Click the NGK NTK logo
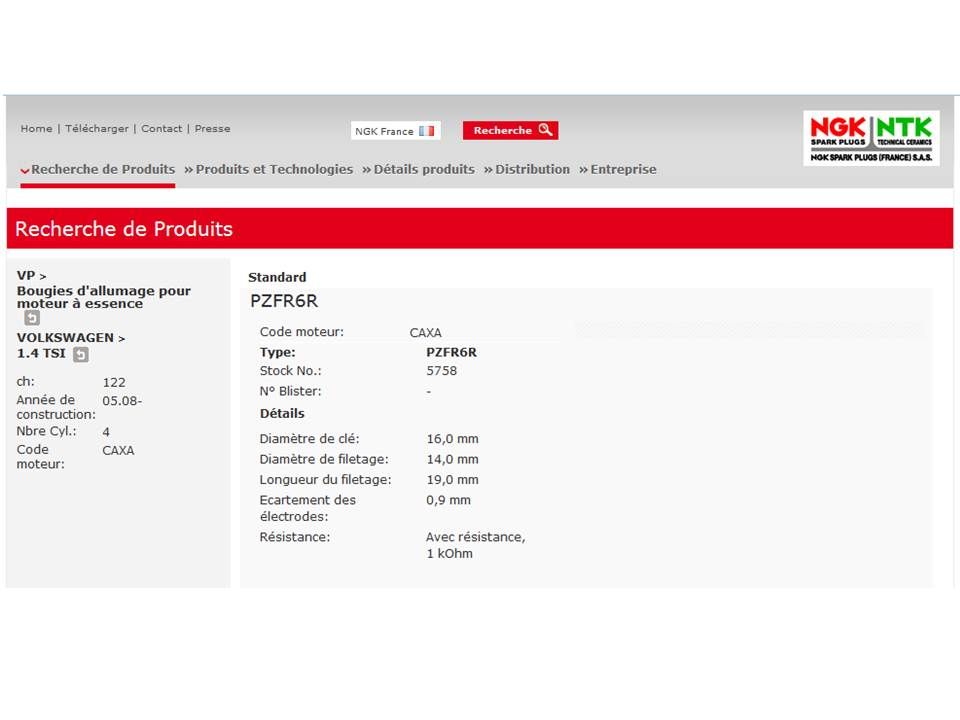The height and width of the screenshot is (720, 960). click(871, 138)
